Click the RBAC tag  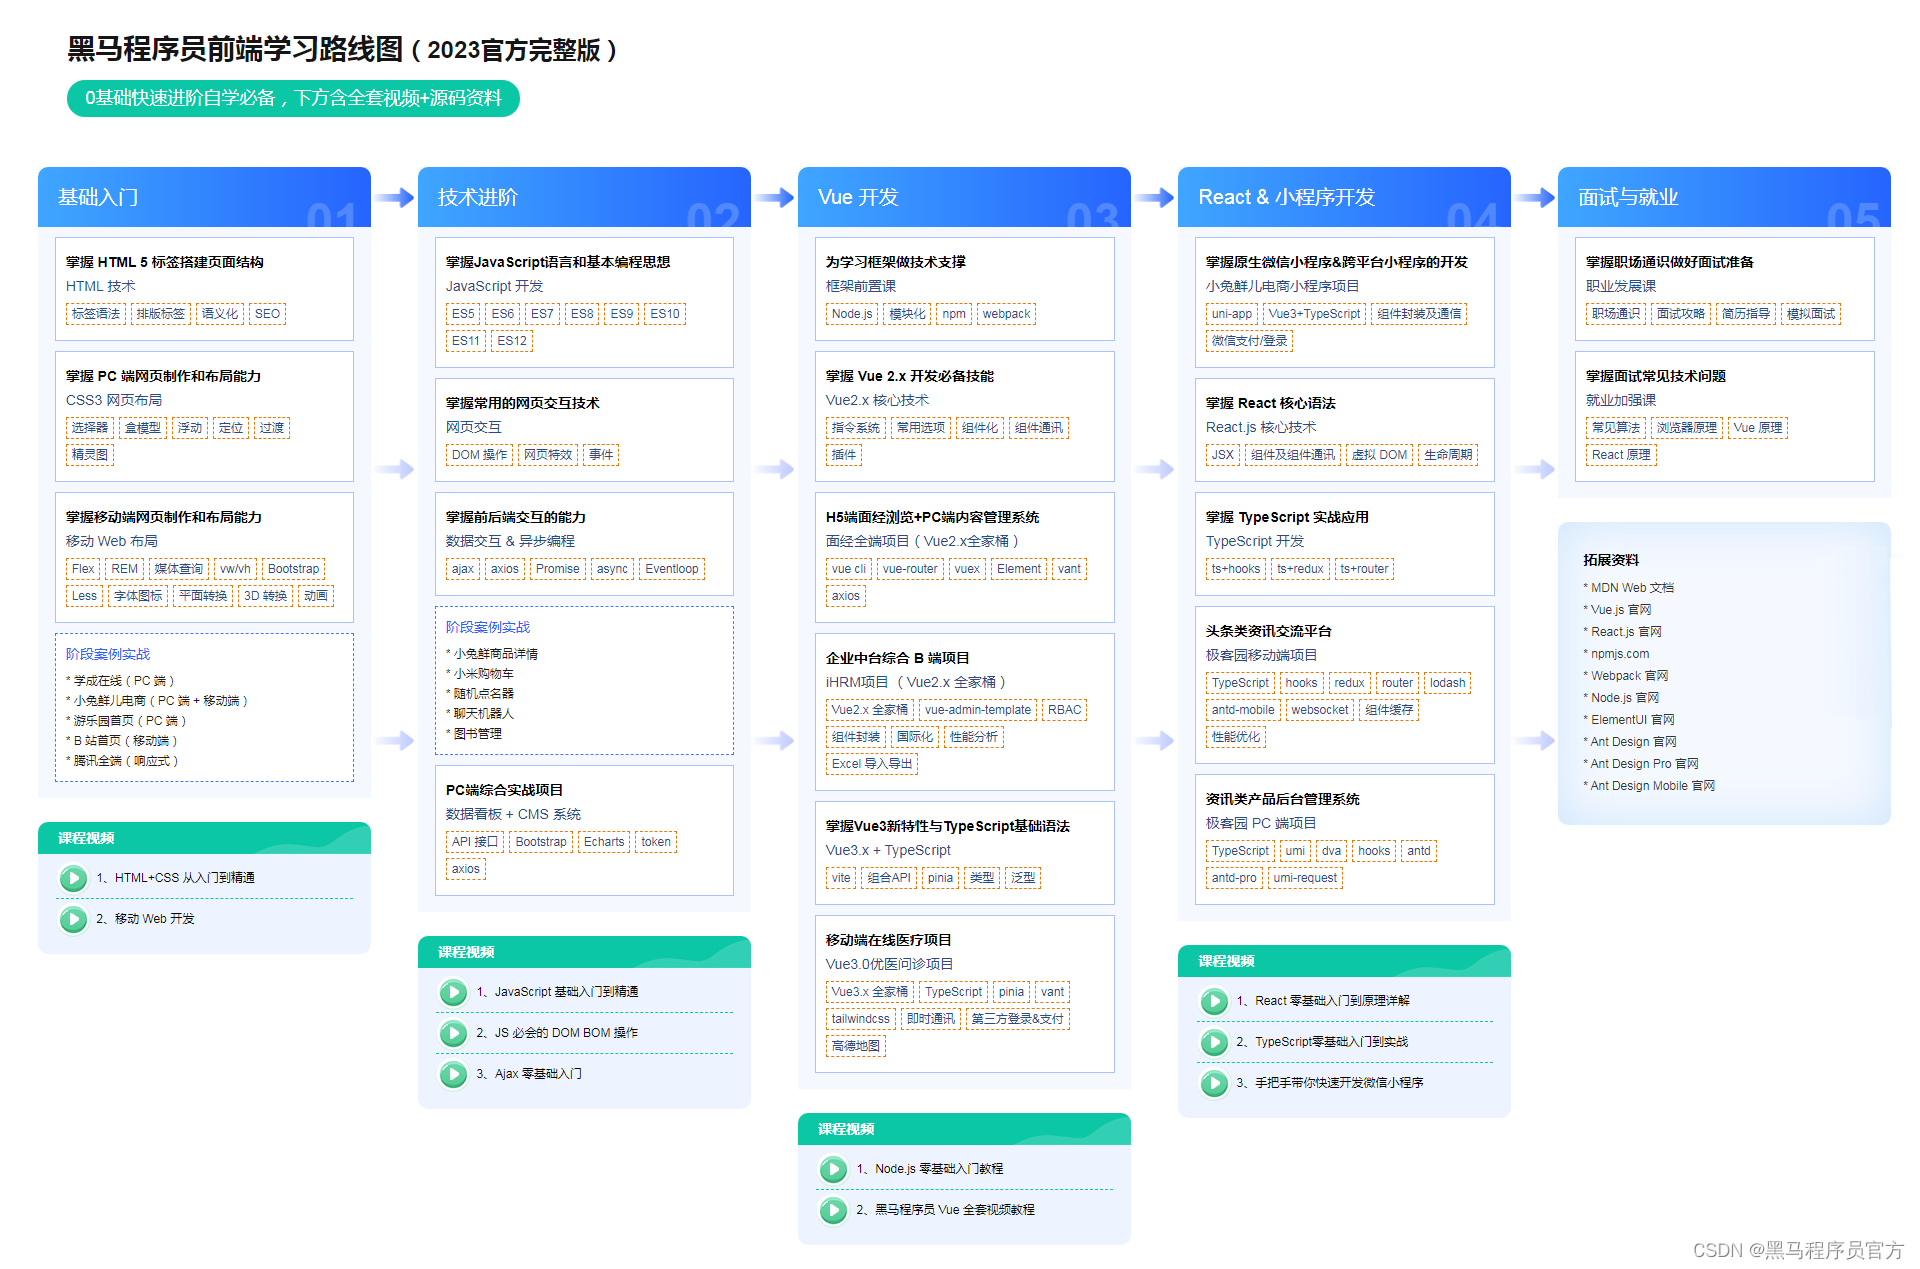(x=1065, y=710)
